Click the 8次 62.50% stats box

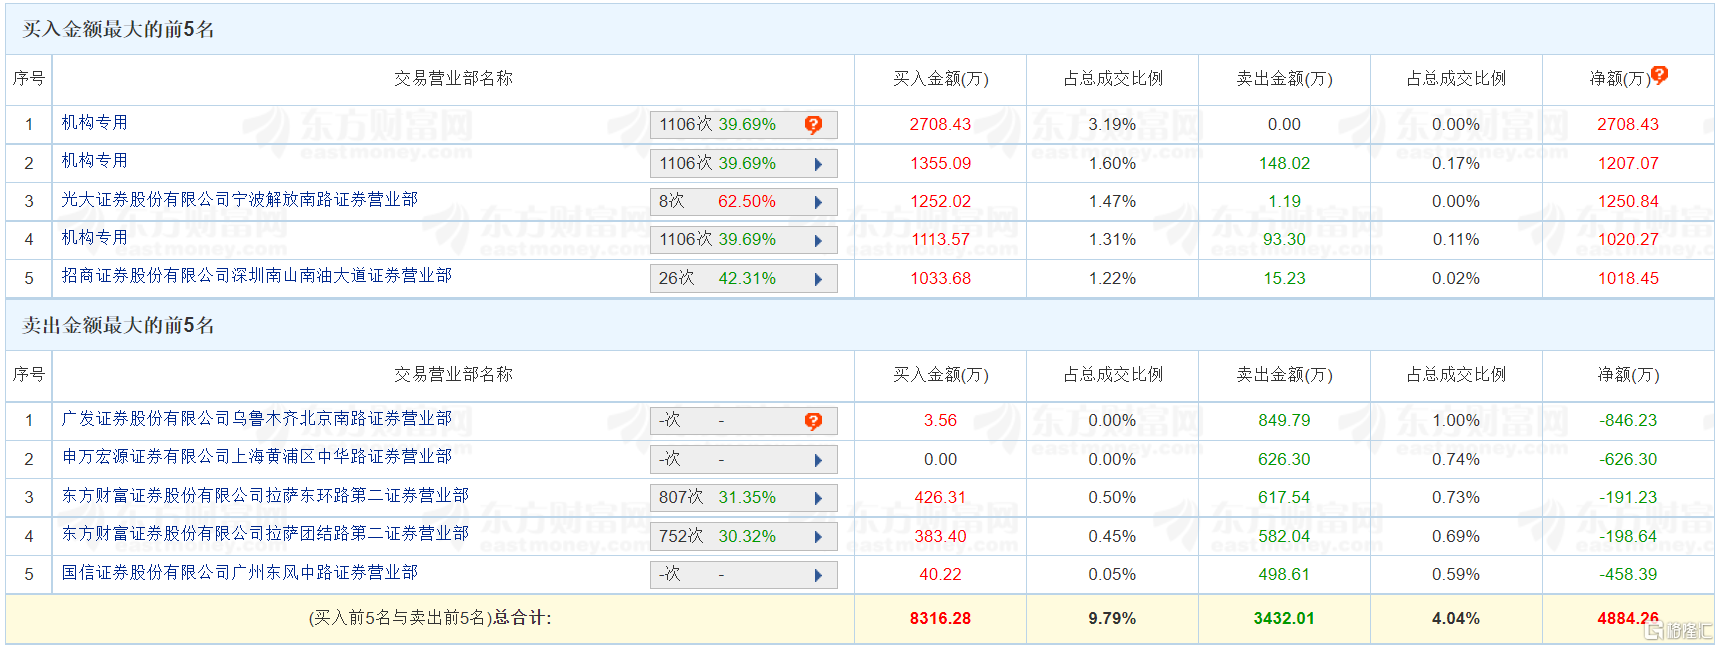744,202
